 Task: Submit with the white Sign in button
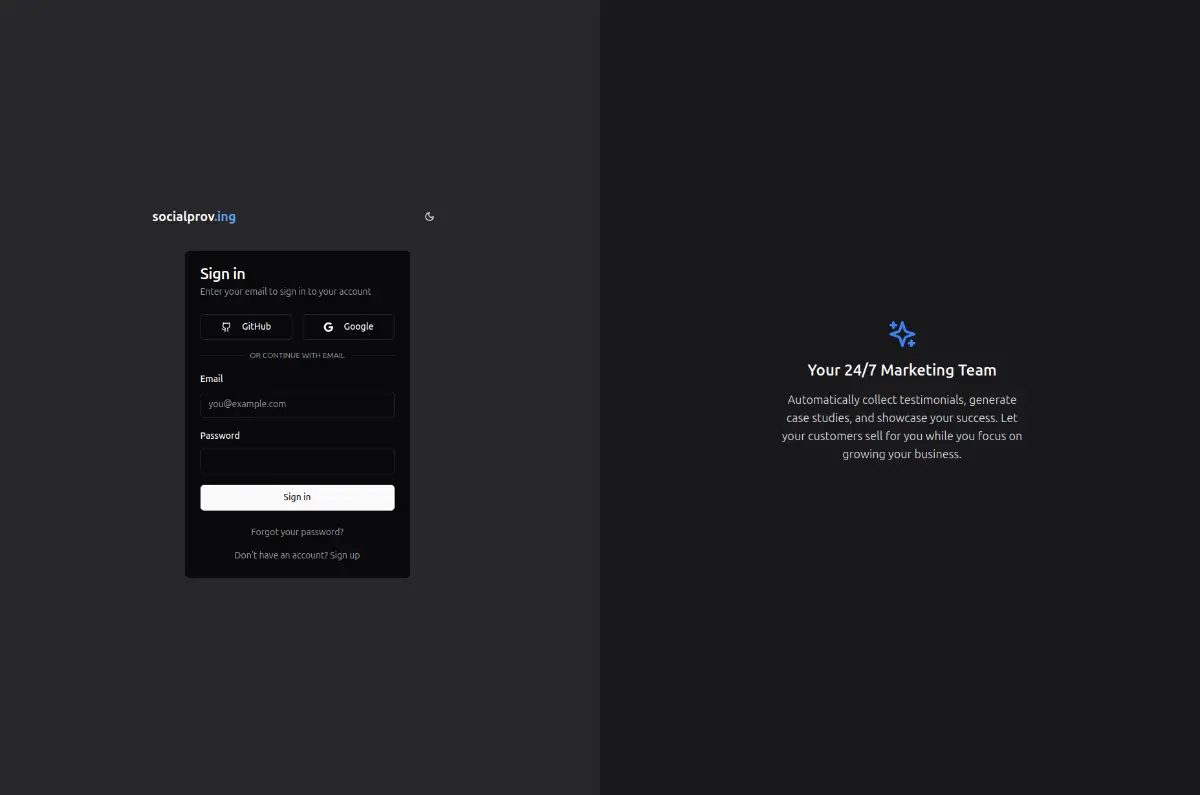pyautogui.click(x=297, y=497)
